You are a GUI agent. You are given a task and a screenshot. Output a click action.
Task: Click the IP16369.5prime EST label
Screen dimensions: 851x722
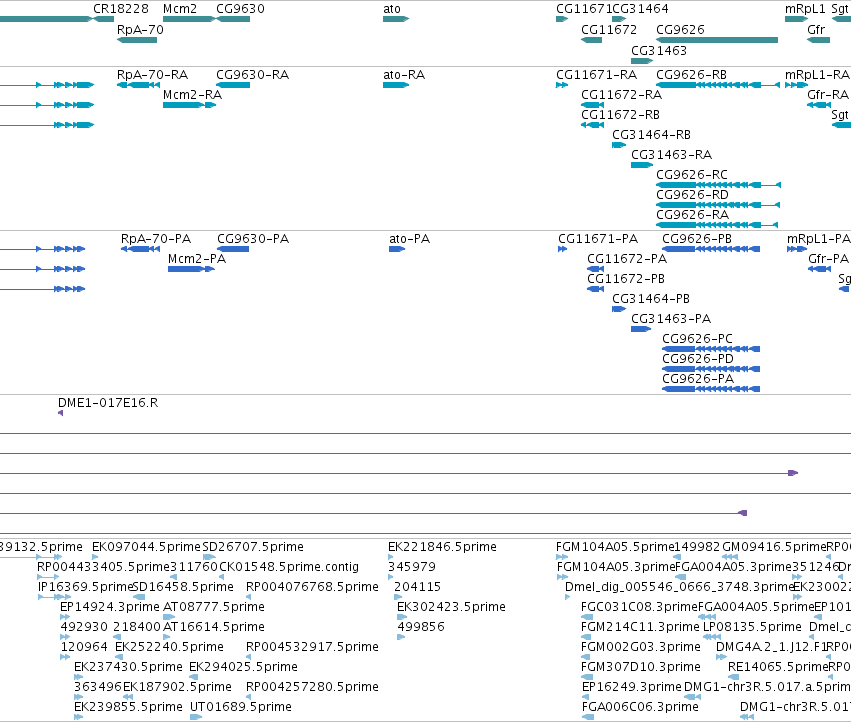(x=85, y=587)
